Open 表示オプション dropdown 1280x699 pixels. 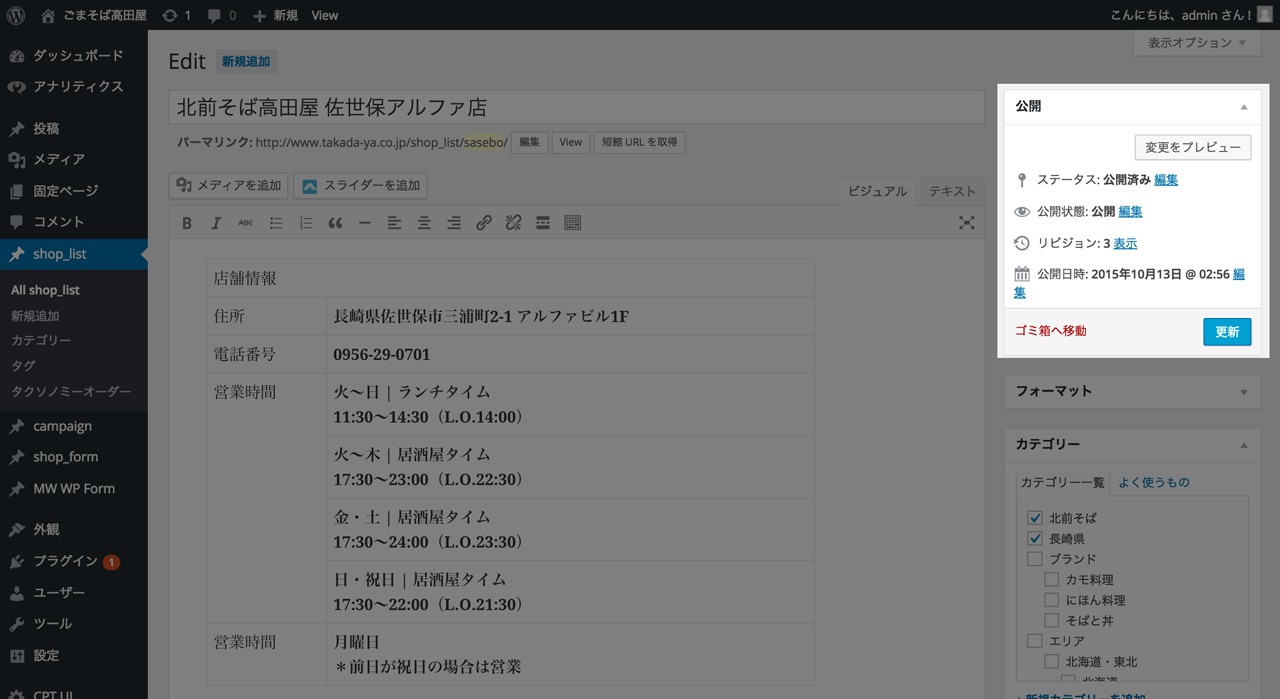[1196, 43]
